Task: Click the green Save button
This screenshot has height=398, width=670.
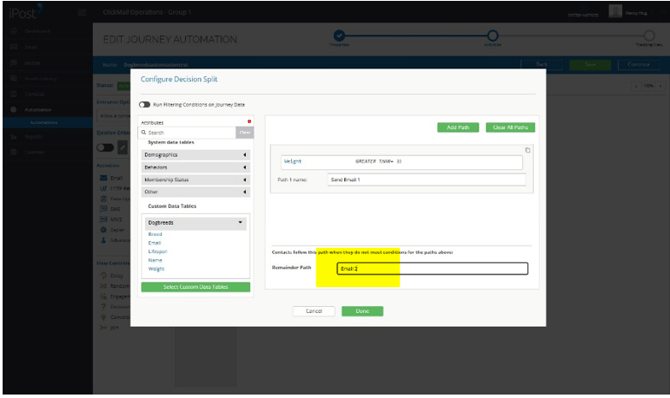Action: point(590,65)
